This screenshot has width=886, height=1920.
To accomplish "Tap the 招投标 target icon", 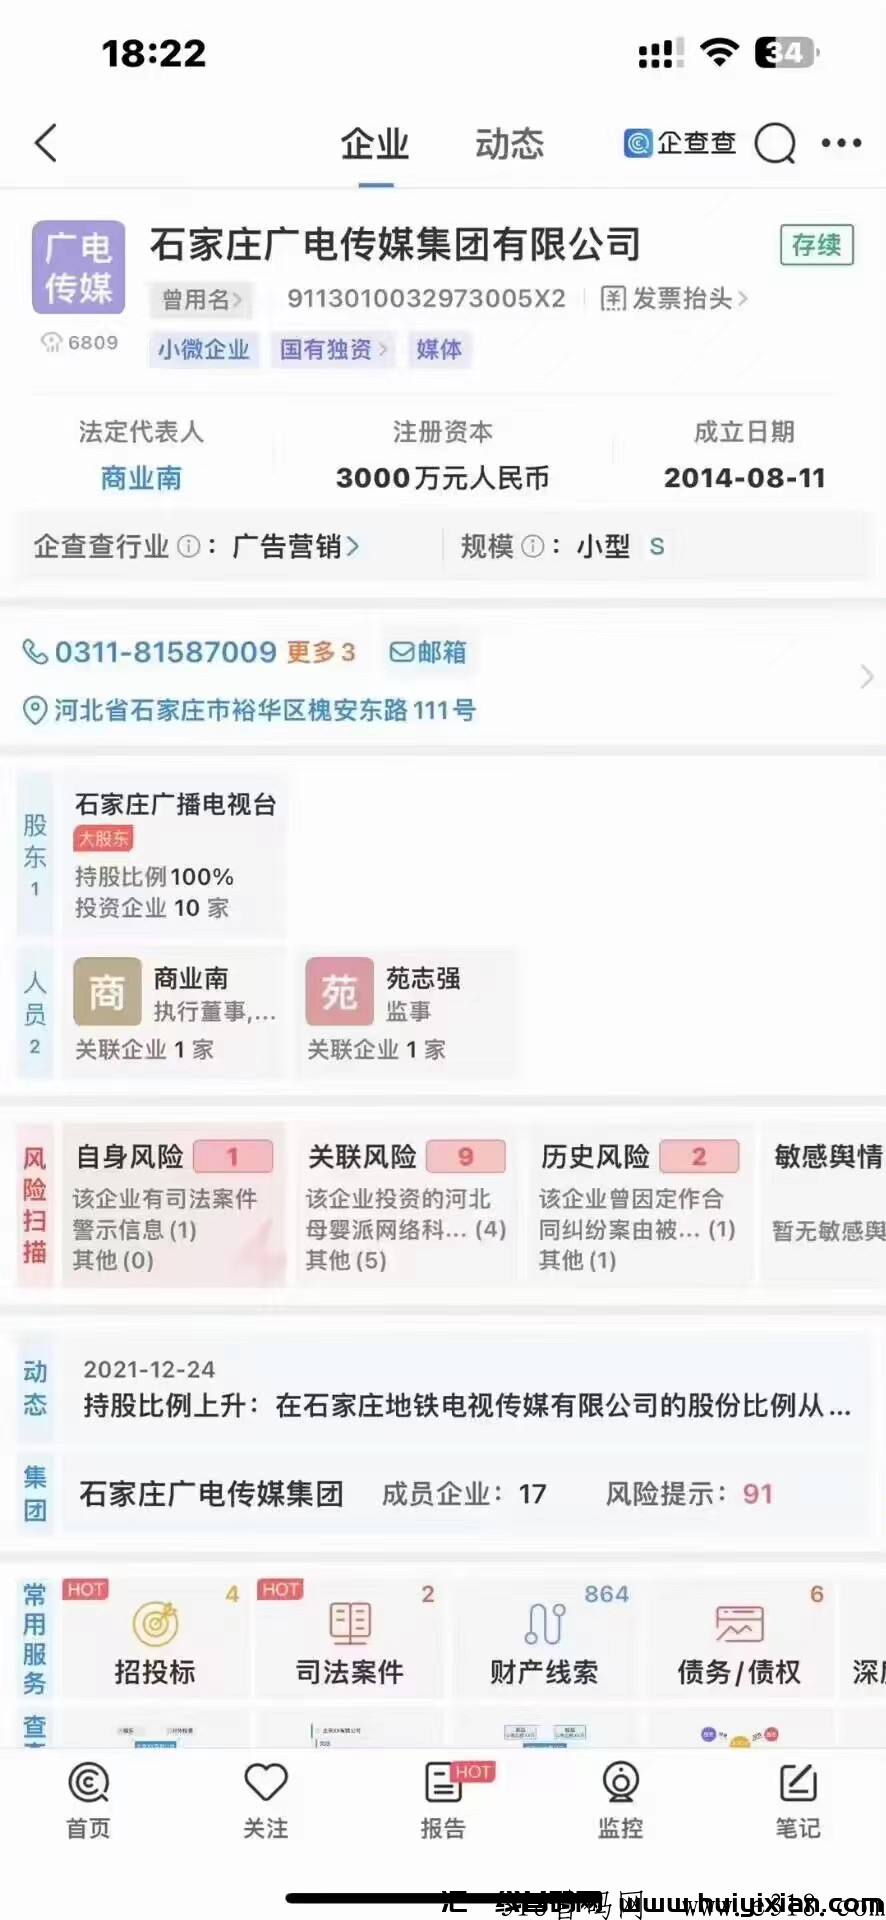I will tap(156, 1623).
